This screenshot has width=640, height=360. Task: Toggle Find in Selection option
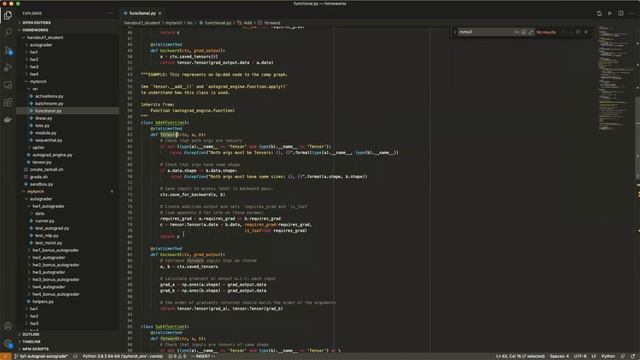(x=578, y=32)
